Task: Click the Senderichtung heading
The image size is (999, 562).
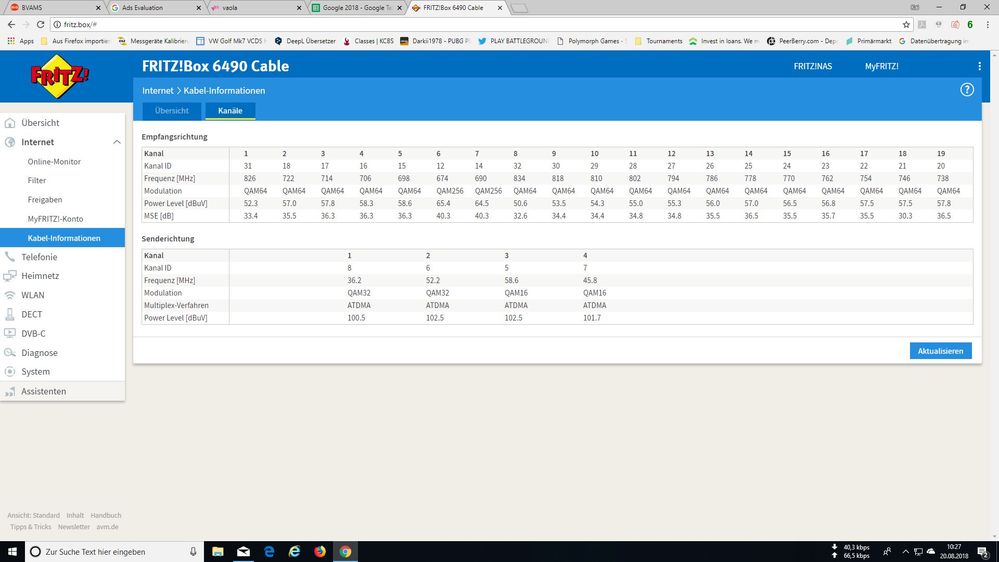Action: pyautogui.click(x=168, y=239)
